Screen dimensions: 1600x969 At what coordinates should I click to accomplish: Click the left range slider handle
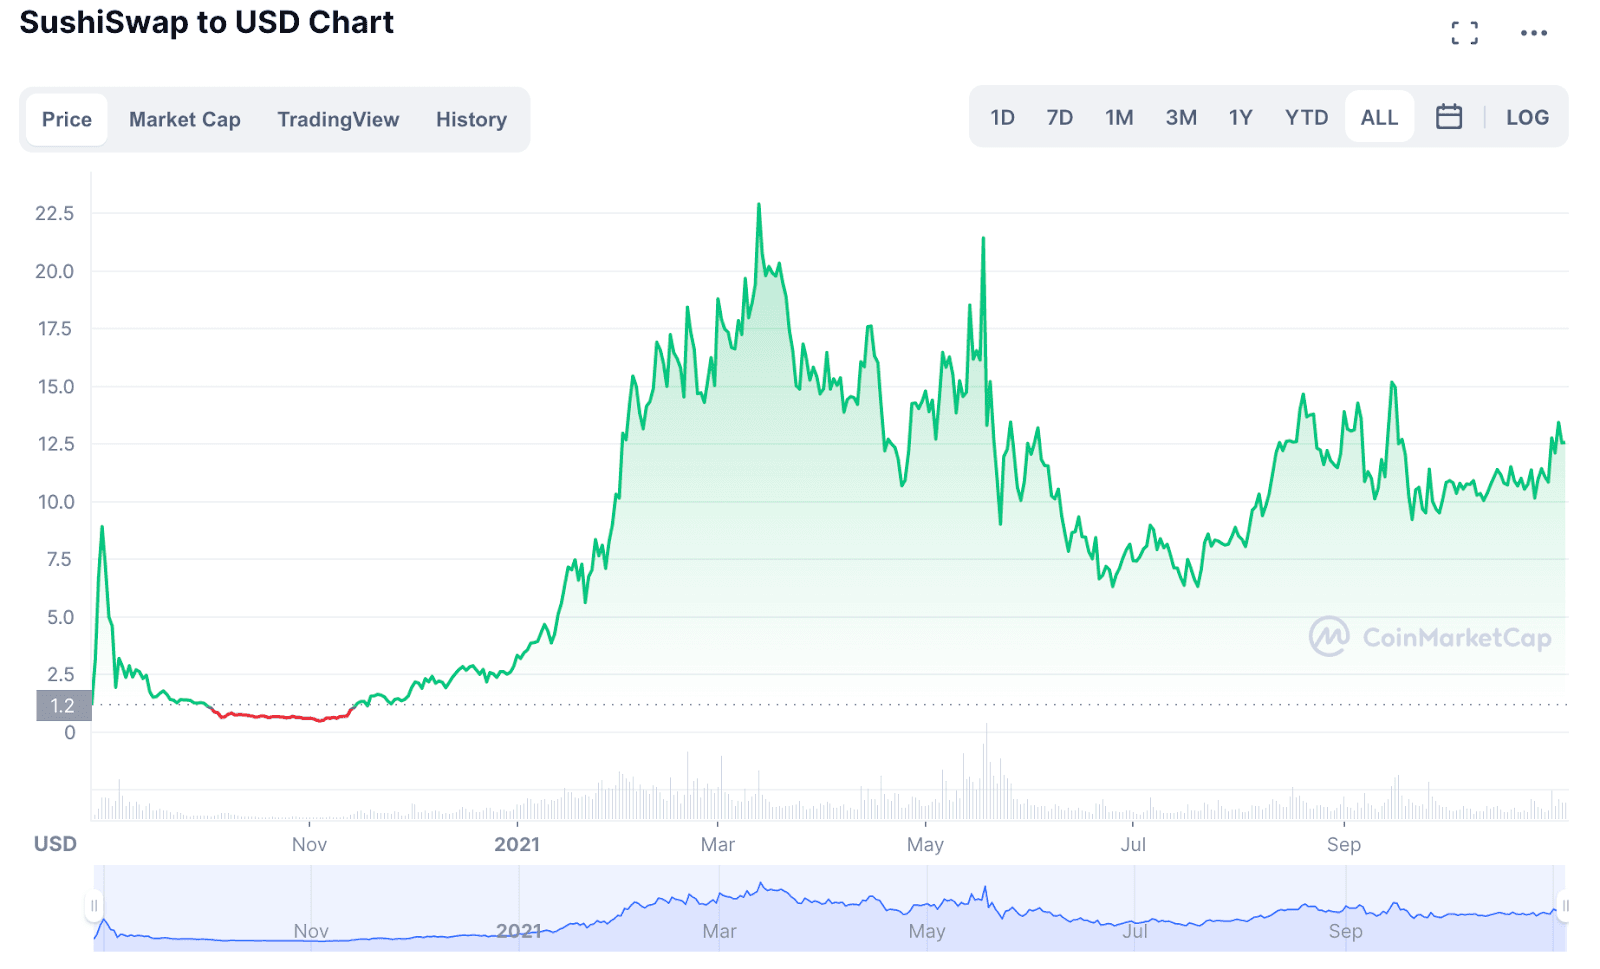(x=94, y=906)
